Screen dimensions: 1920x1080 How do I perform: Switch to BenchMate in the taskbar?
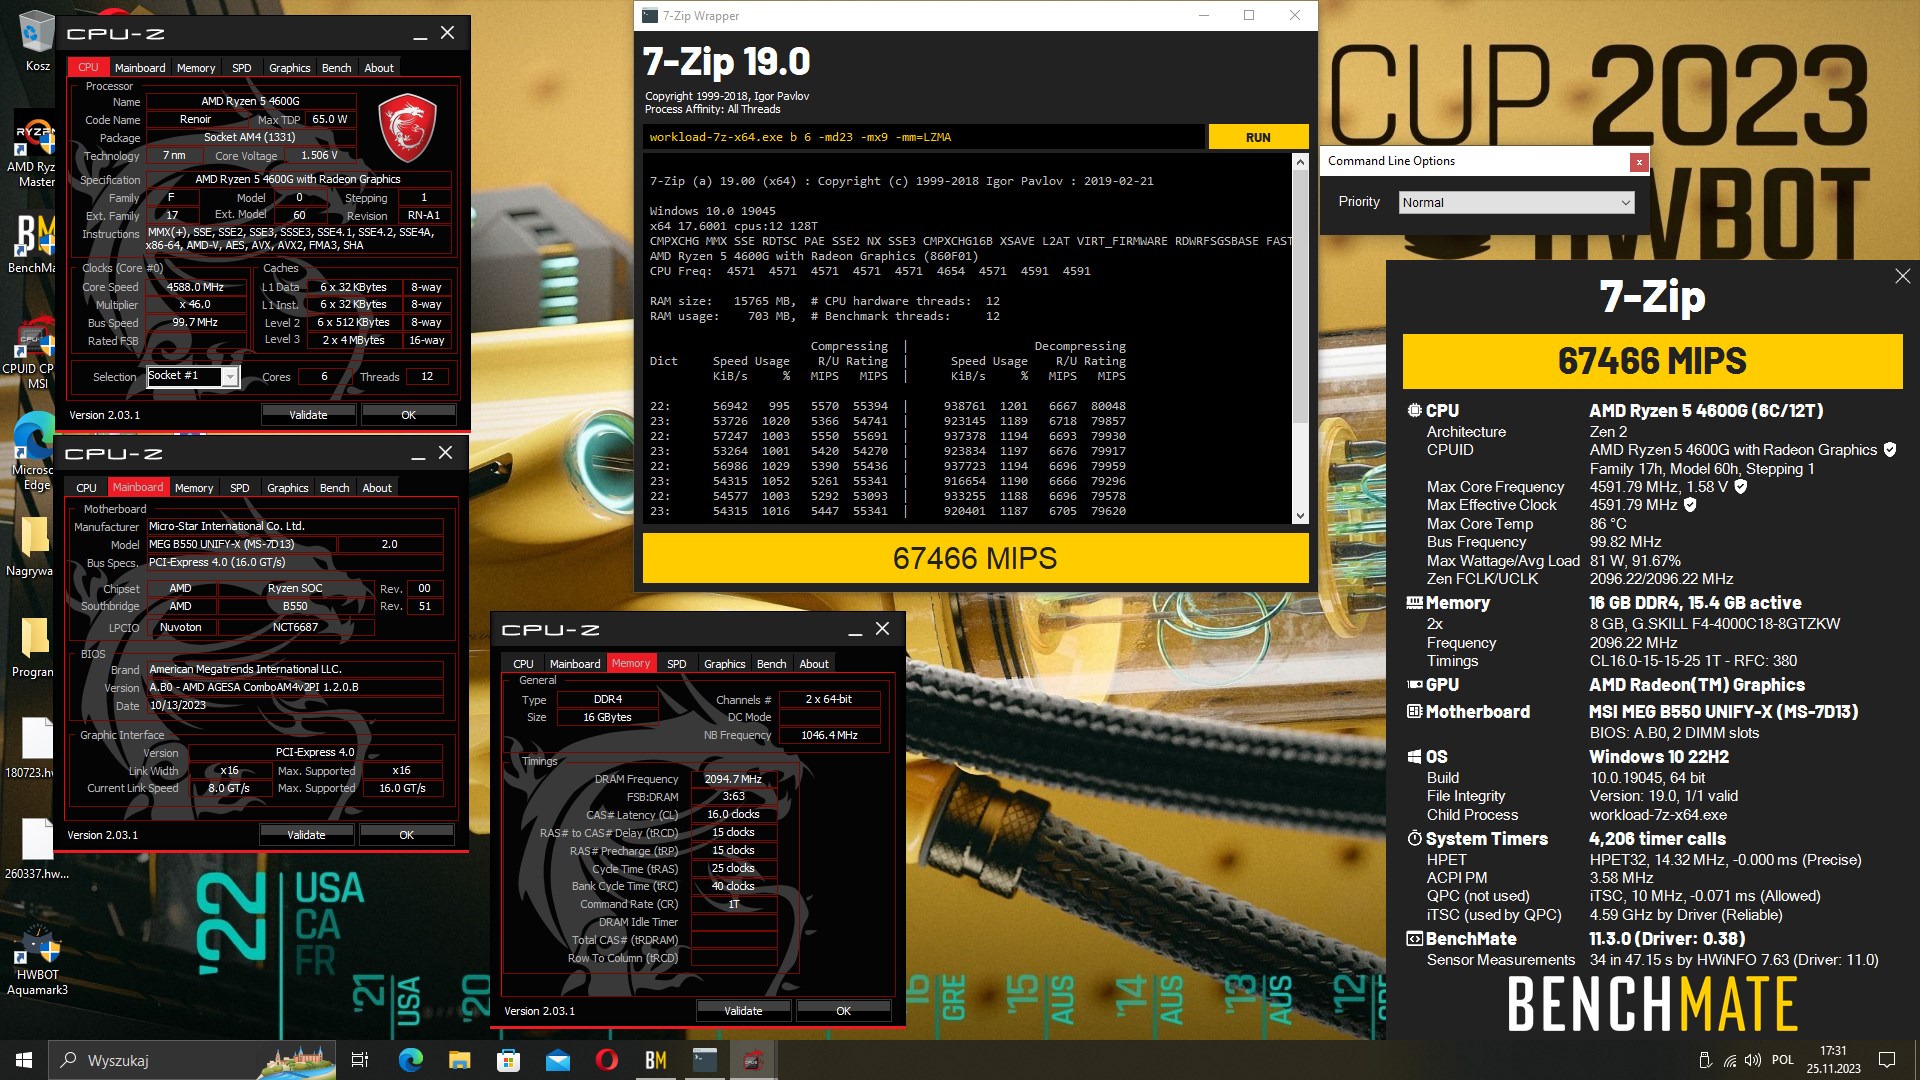pyautogui.click(x=655, y=1060)
